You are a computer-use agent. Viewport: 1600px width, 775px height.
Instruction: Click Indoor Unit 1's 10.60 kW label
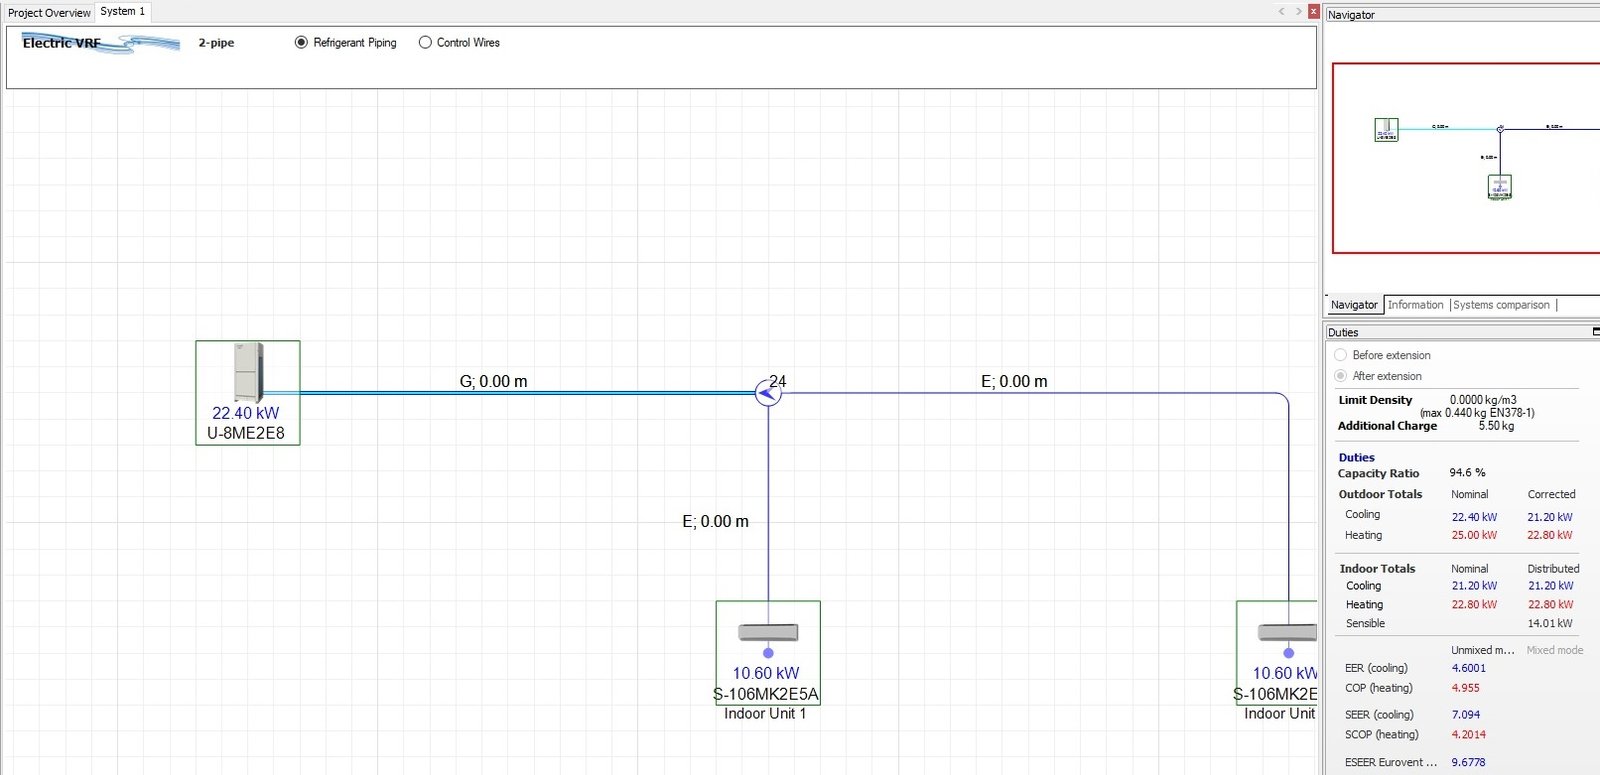point(766,674)
